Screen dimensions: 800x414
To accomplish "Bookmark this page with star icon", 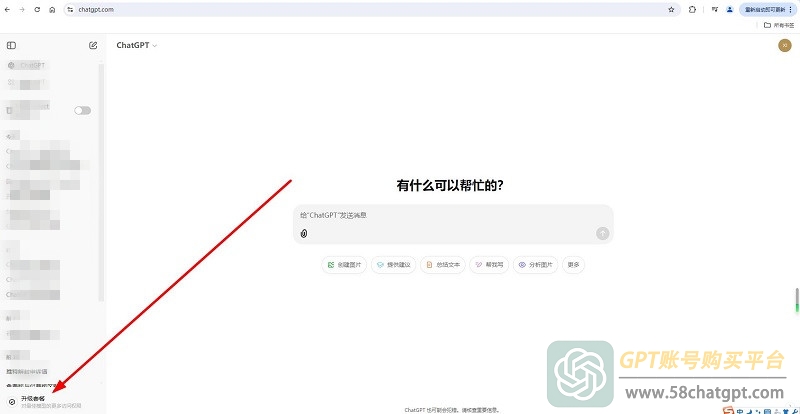I will (x=671, y=10).
